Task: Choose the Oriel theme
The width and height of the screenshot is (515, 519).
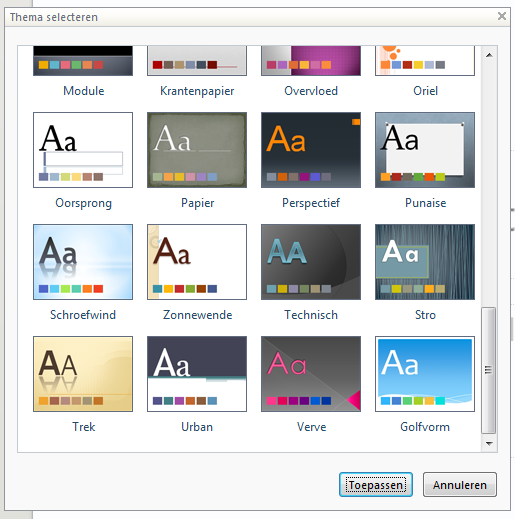Action: (425, 61)
